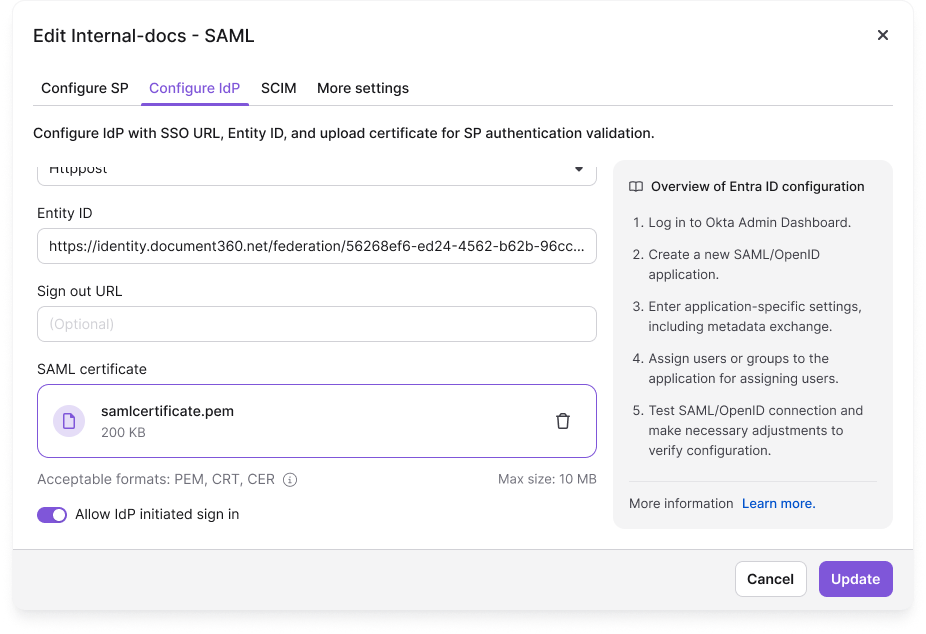Delete samlcertificate.pem using trash icon

point(563,421)
